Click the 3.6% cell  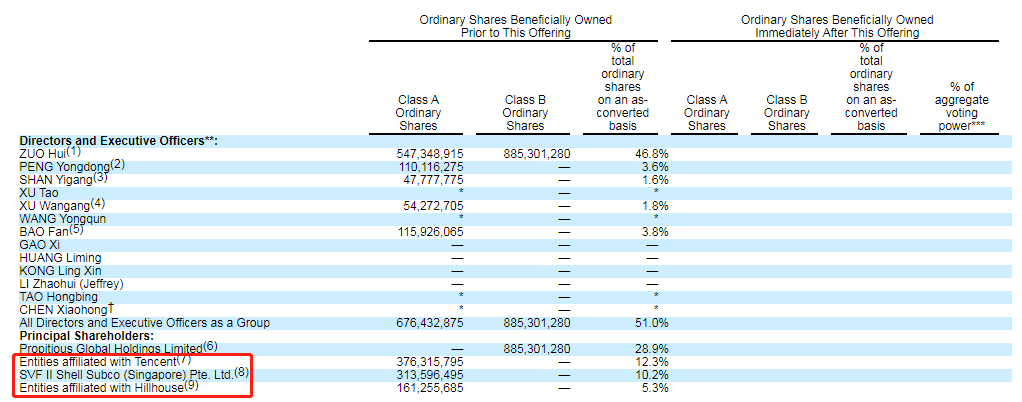(655, 167)
